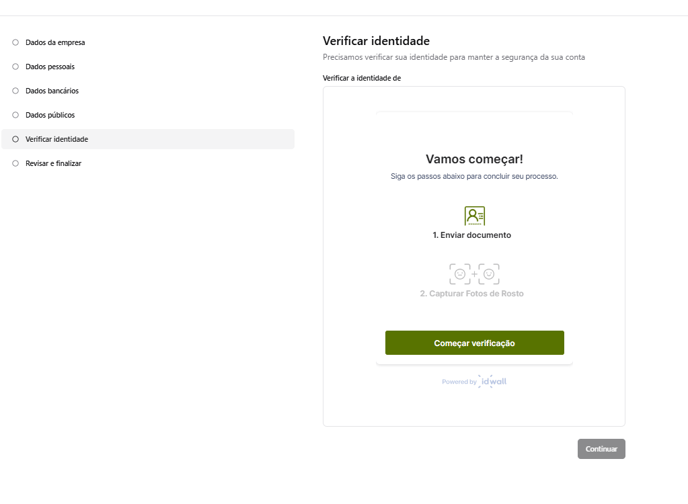Click the idwall logo
This screenshot has height=504, width=688.
click(x=493, y=381)
